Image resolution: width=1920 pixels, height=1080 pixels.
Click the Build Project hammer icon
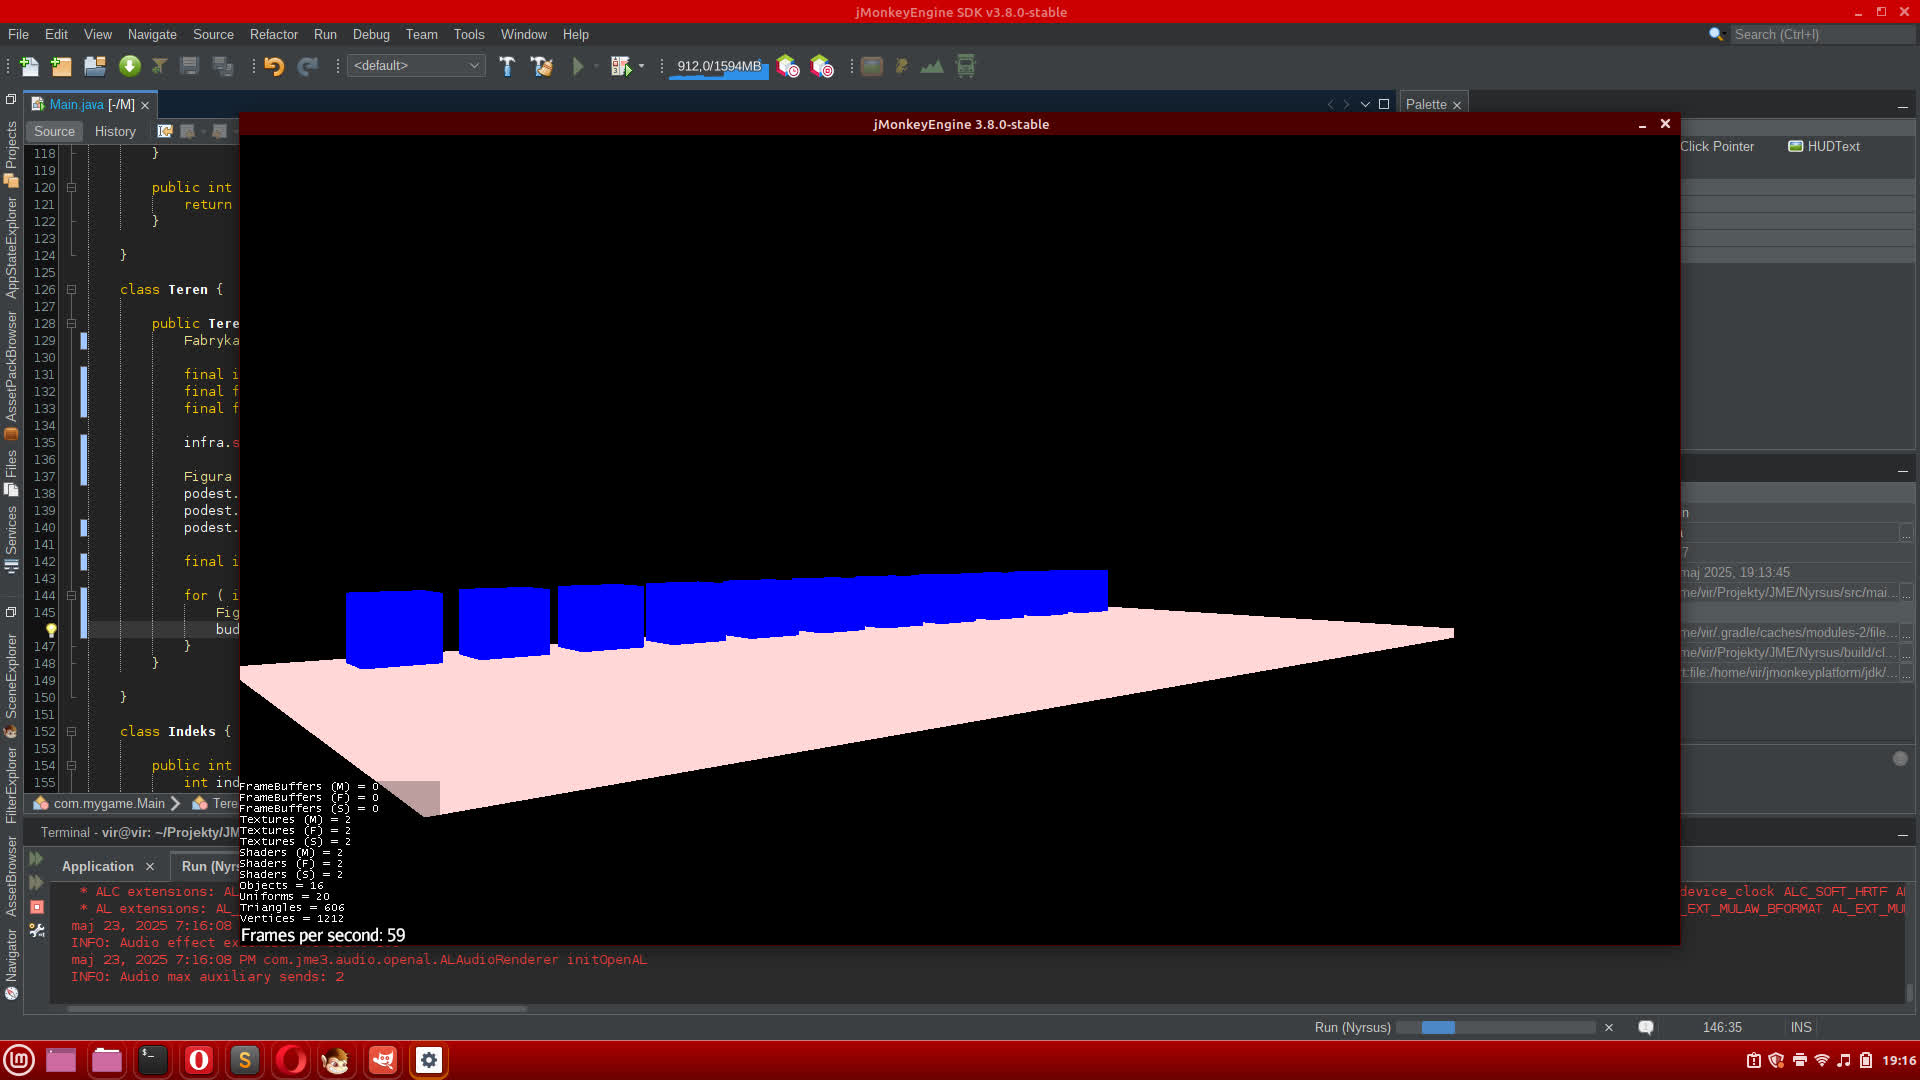pyautogui.click(x=507, y=66)
